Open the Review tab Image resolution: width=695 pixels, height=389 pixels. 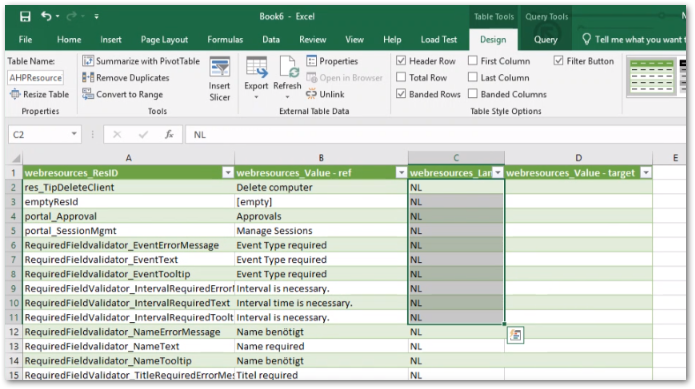coord(312,39)
